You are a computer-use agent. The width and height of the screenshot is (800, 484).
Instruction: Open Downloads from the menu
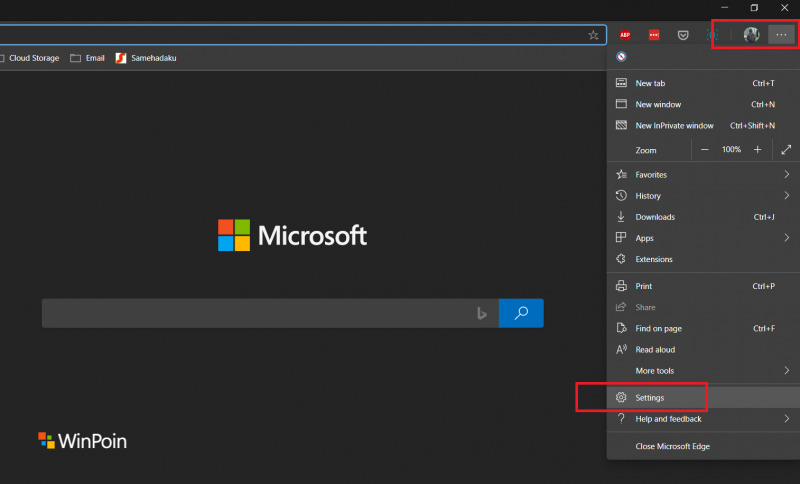point(703,217)
